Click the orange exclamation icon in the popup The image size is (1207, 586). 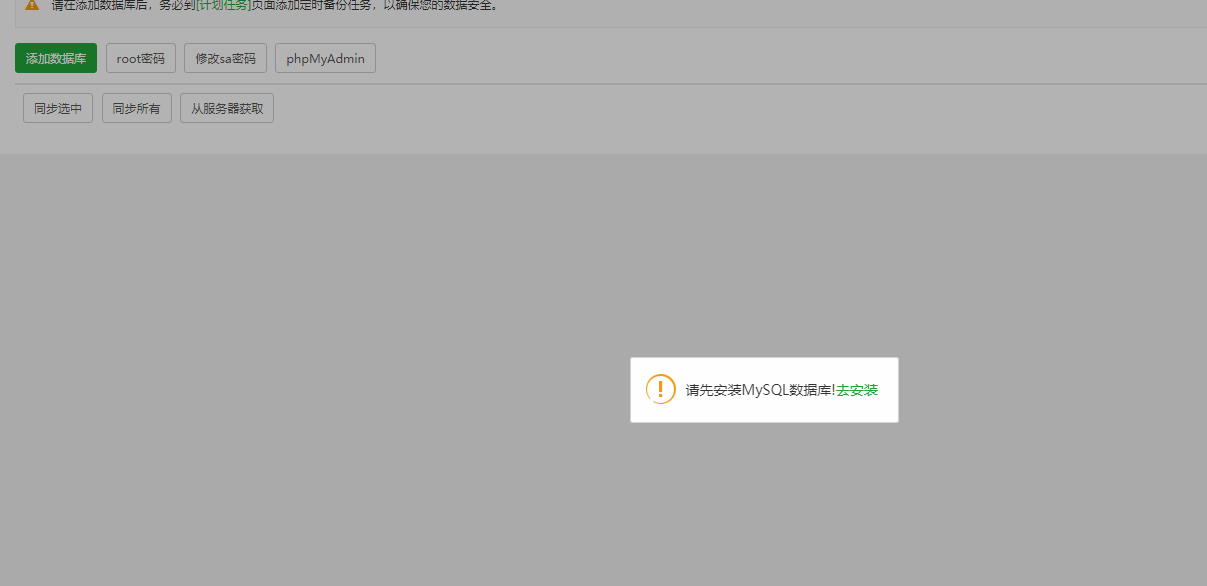[x=660, y=389]
